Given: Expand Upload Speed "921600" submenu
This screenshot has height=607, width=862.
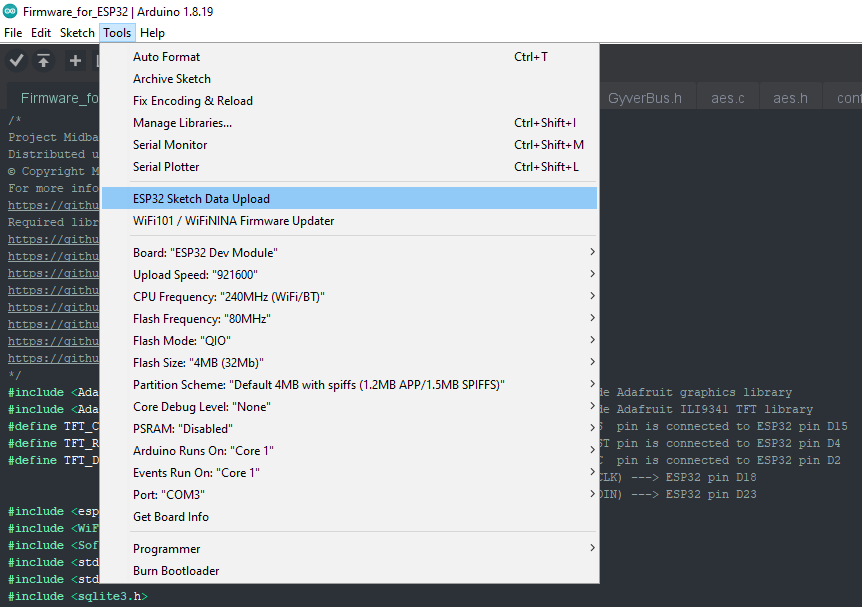Looking at the screenshot, I should pos(349,274).
